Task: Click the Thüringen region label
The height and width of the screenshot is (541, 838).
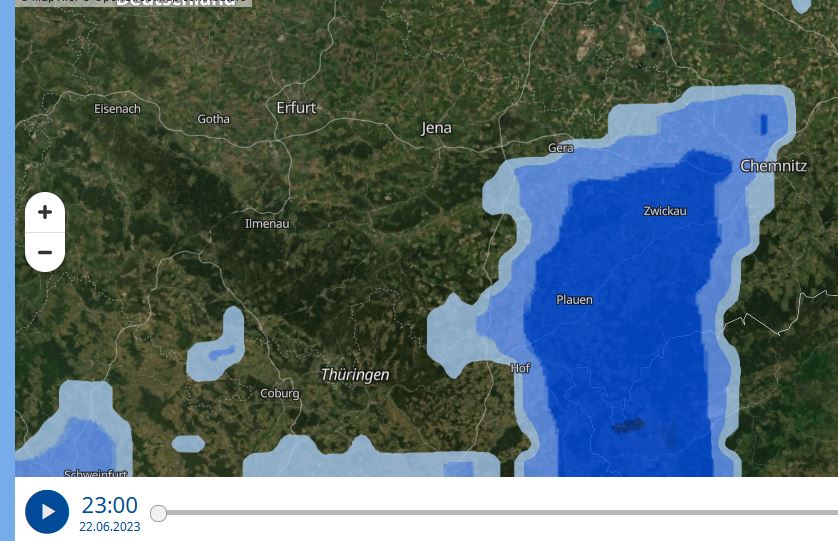Action: (x=355, y=375)
